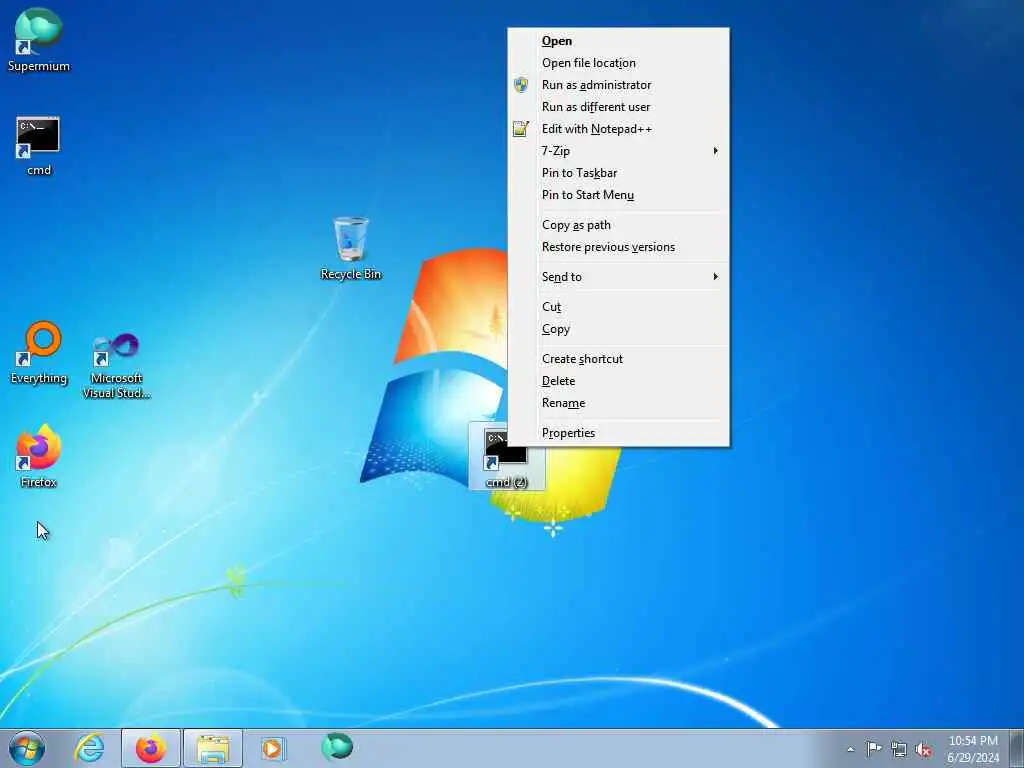The image size is (1024, 768).
Task: Open the network status tray icon
Action: point(899,749)
